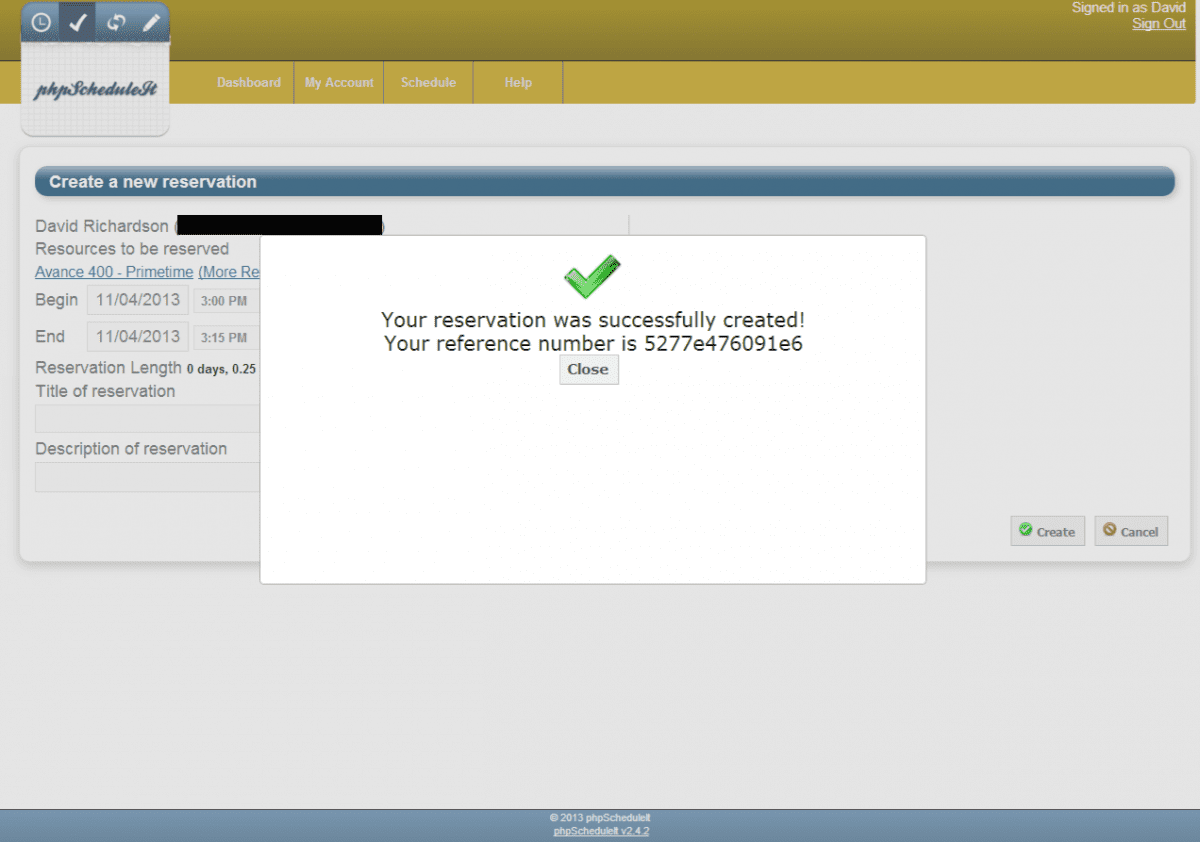Go to the Schedule menu
1200x842 pixels.
428,83
